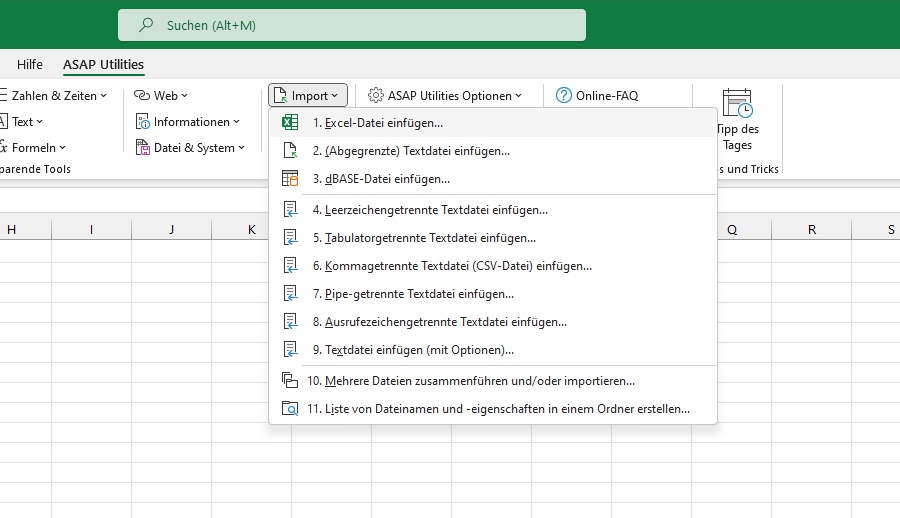Choose 4. Leerzeichengetrennte Textdatei einfügen
Image resolution: width=900 pixels, height=518 pixels.
(x=493, y=210)
